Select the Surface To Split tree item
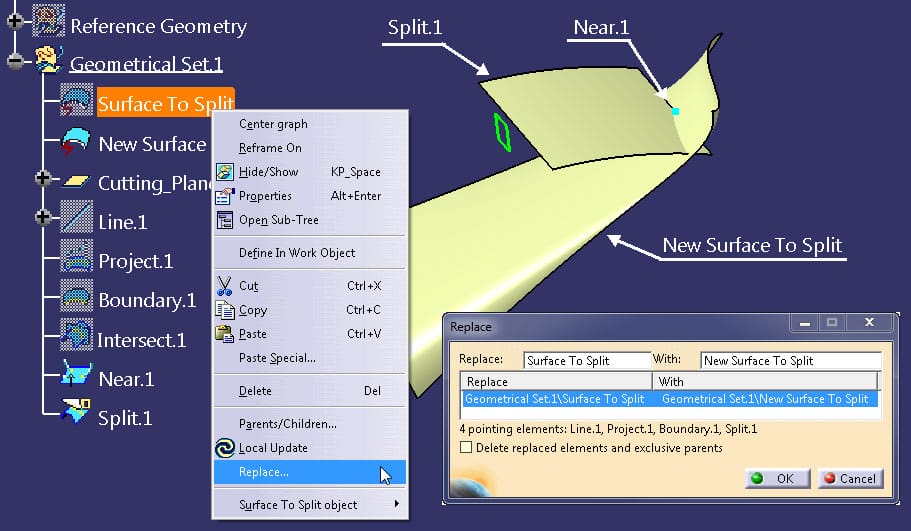 coord(166,103)
